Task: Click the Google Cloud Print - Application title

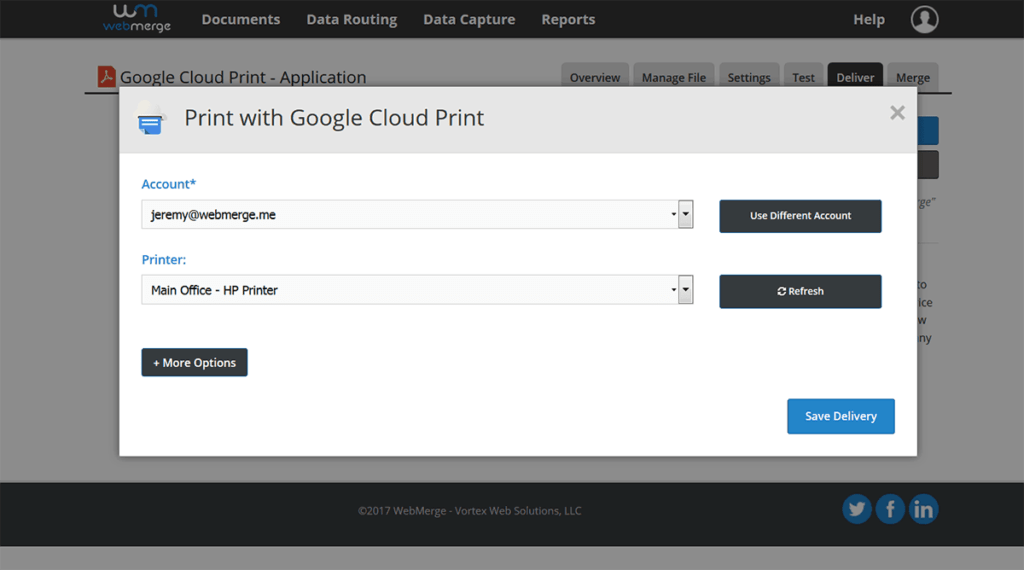Action: point(243,77)
